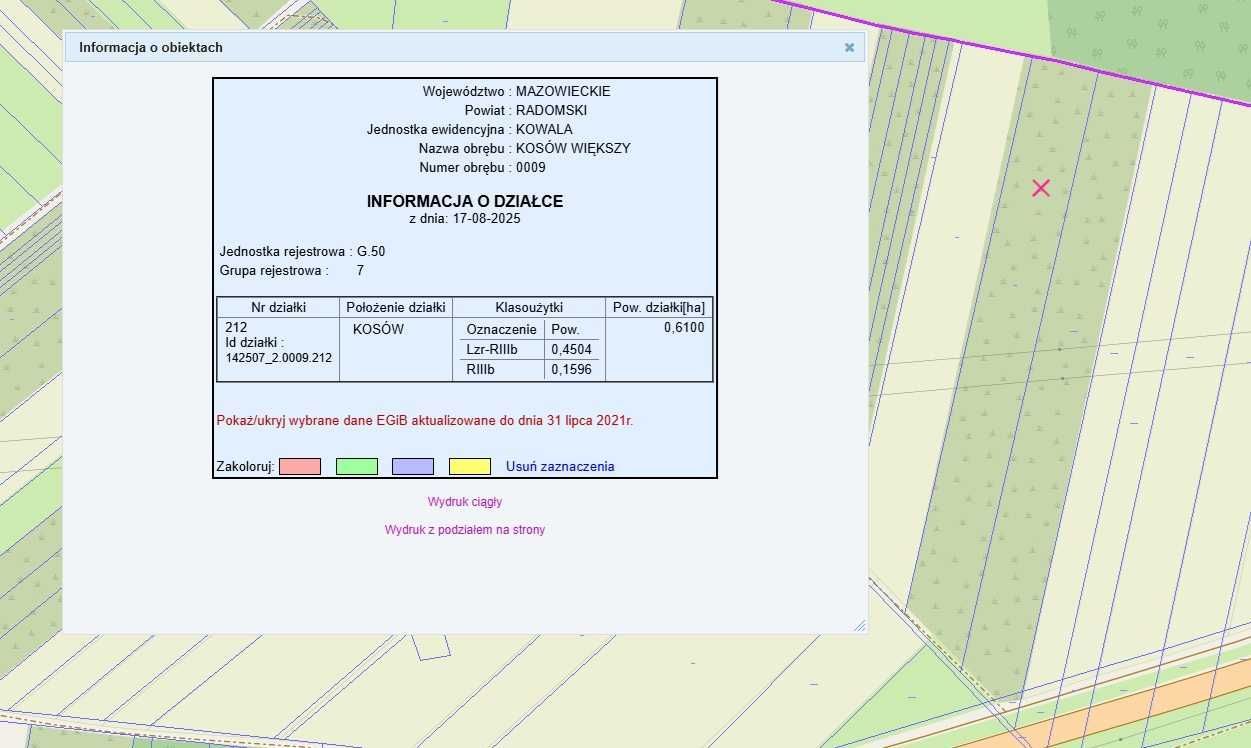Open Wydruk ciągły printout link
This screenshot has width=1251, height=748.
[x=465, y=502]
